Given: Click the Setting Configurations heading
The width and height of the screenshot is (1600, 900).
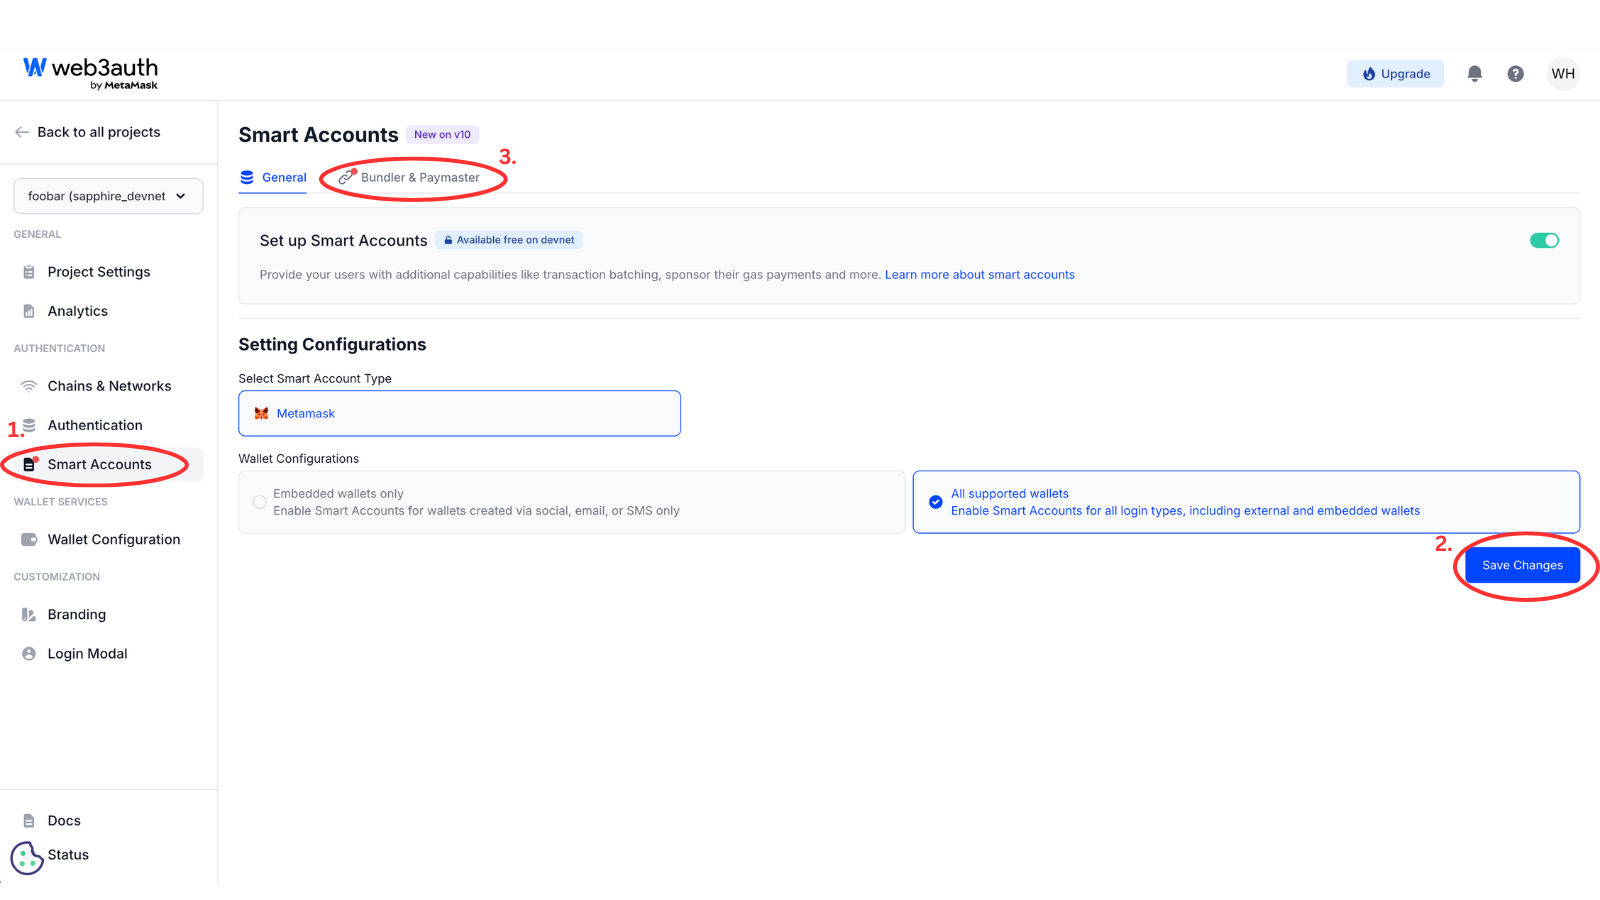Looking at the screenshot, I should click(332, 345).
